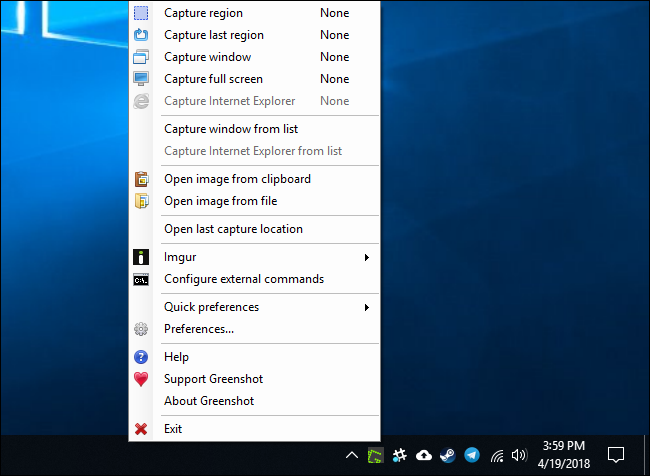
Task: Click the Capture region icon
Action: [x=141, y=14]
